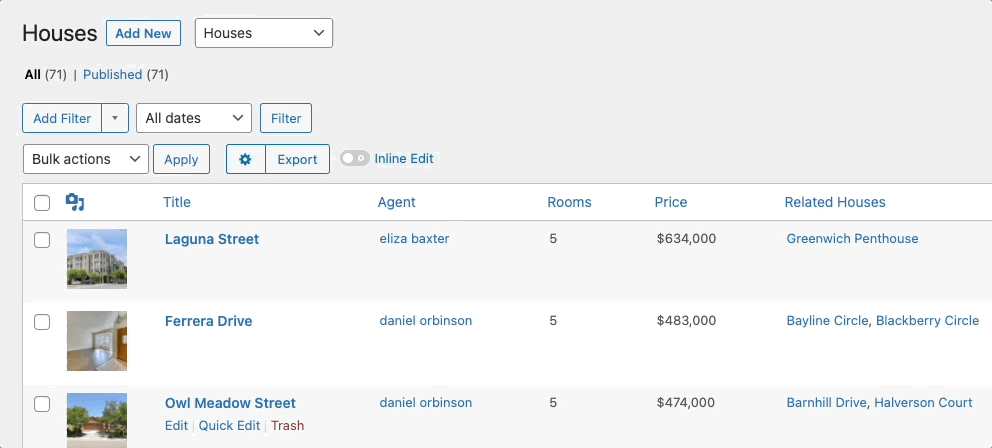Open the Greenwich Penthouse related house link
The height and width of the screenshot is (448, 992).
(x=852, y=239)
